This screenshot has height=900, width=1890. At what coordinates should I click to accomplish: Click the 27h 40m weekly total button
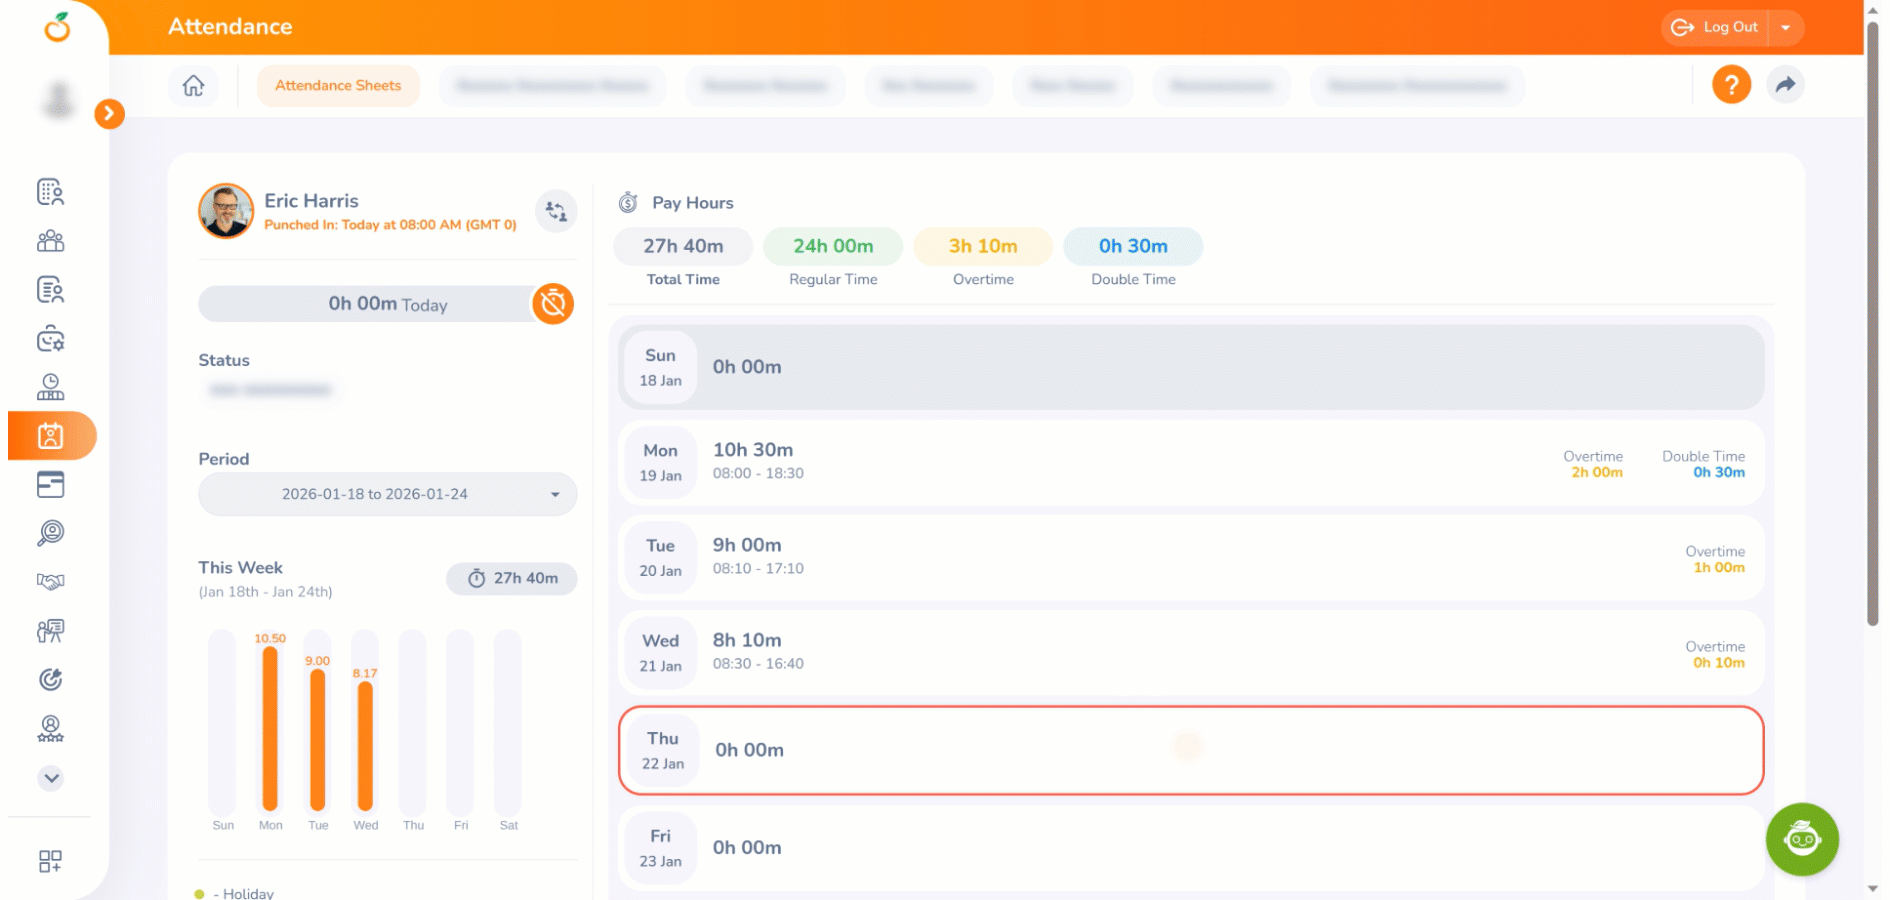click(512, 578)
